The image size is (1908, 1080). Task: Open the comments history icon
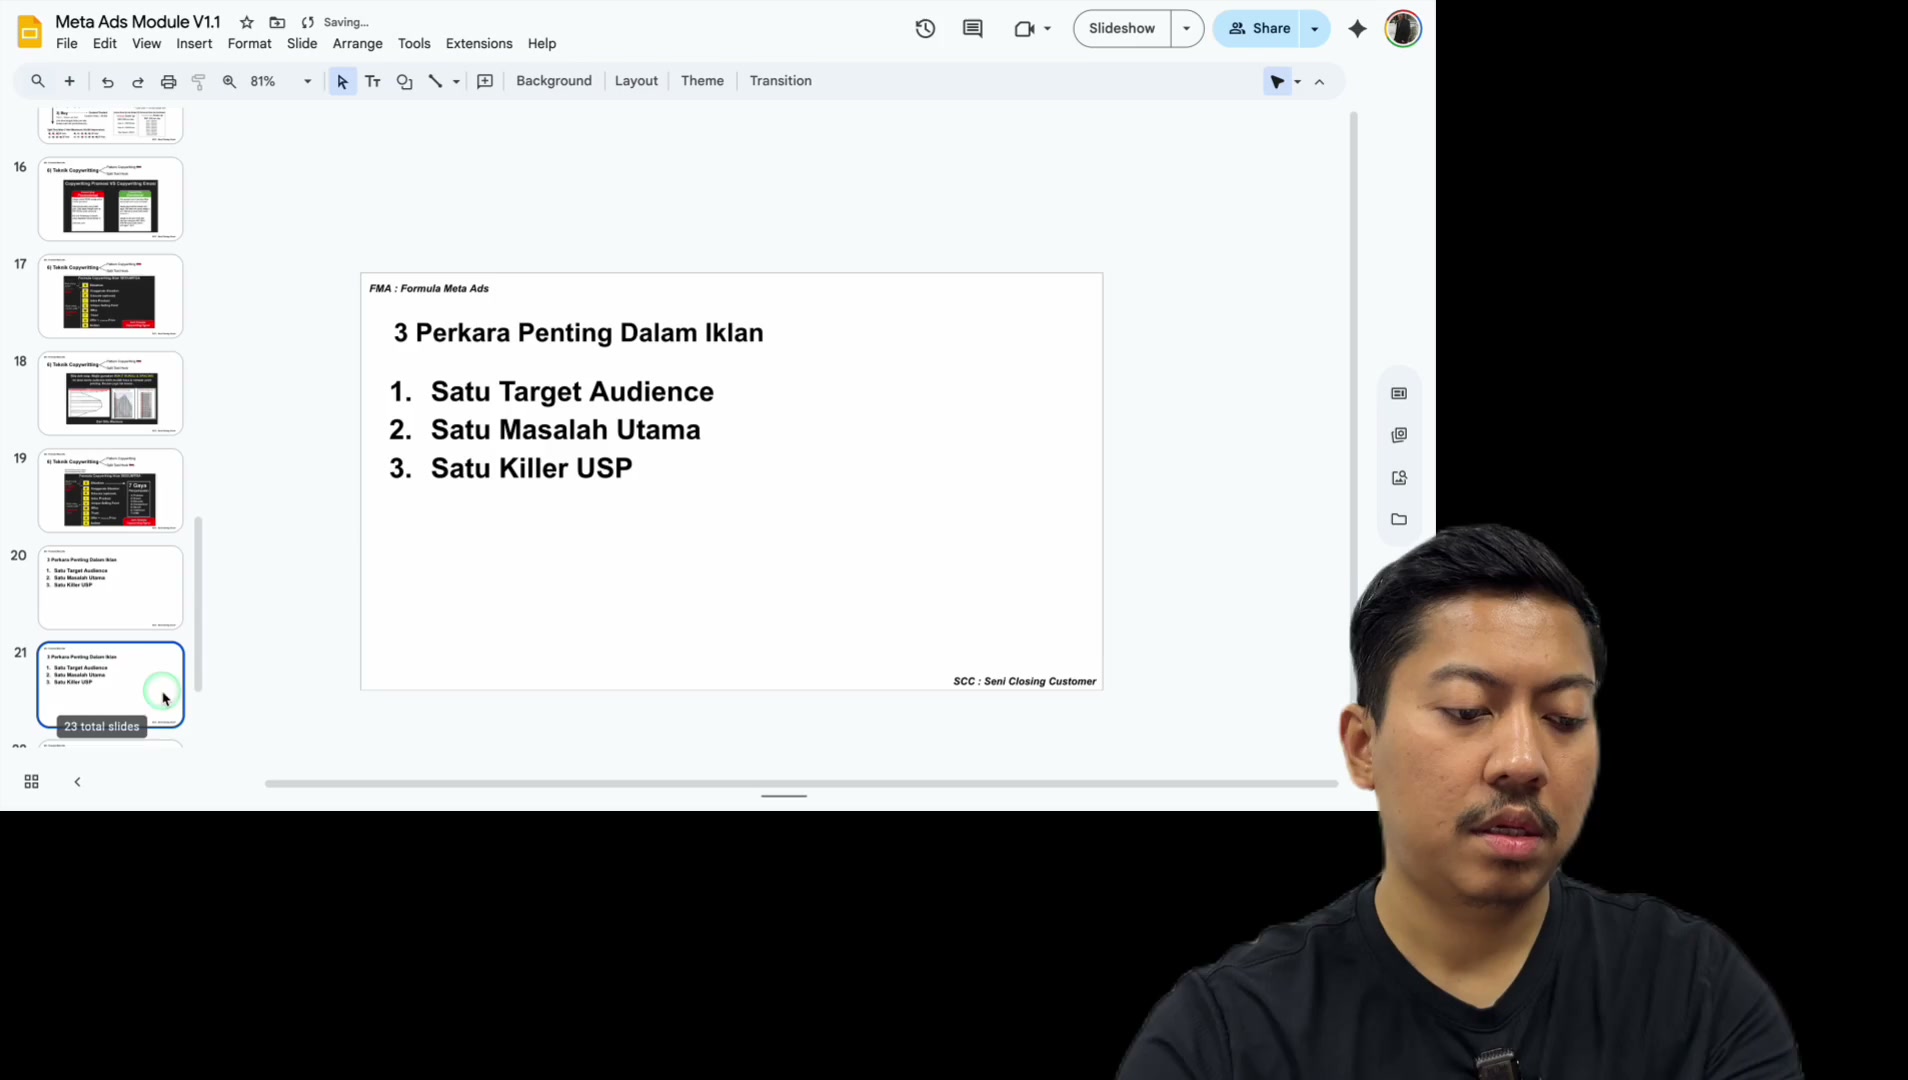click(972, 29)
